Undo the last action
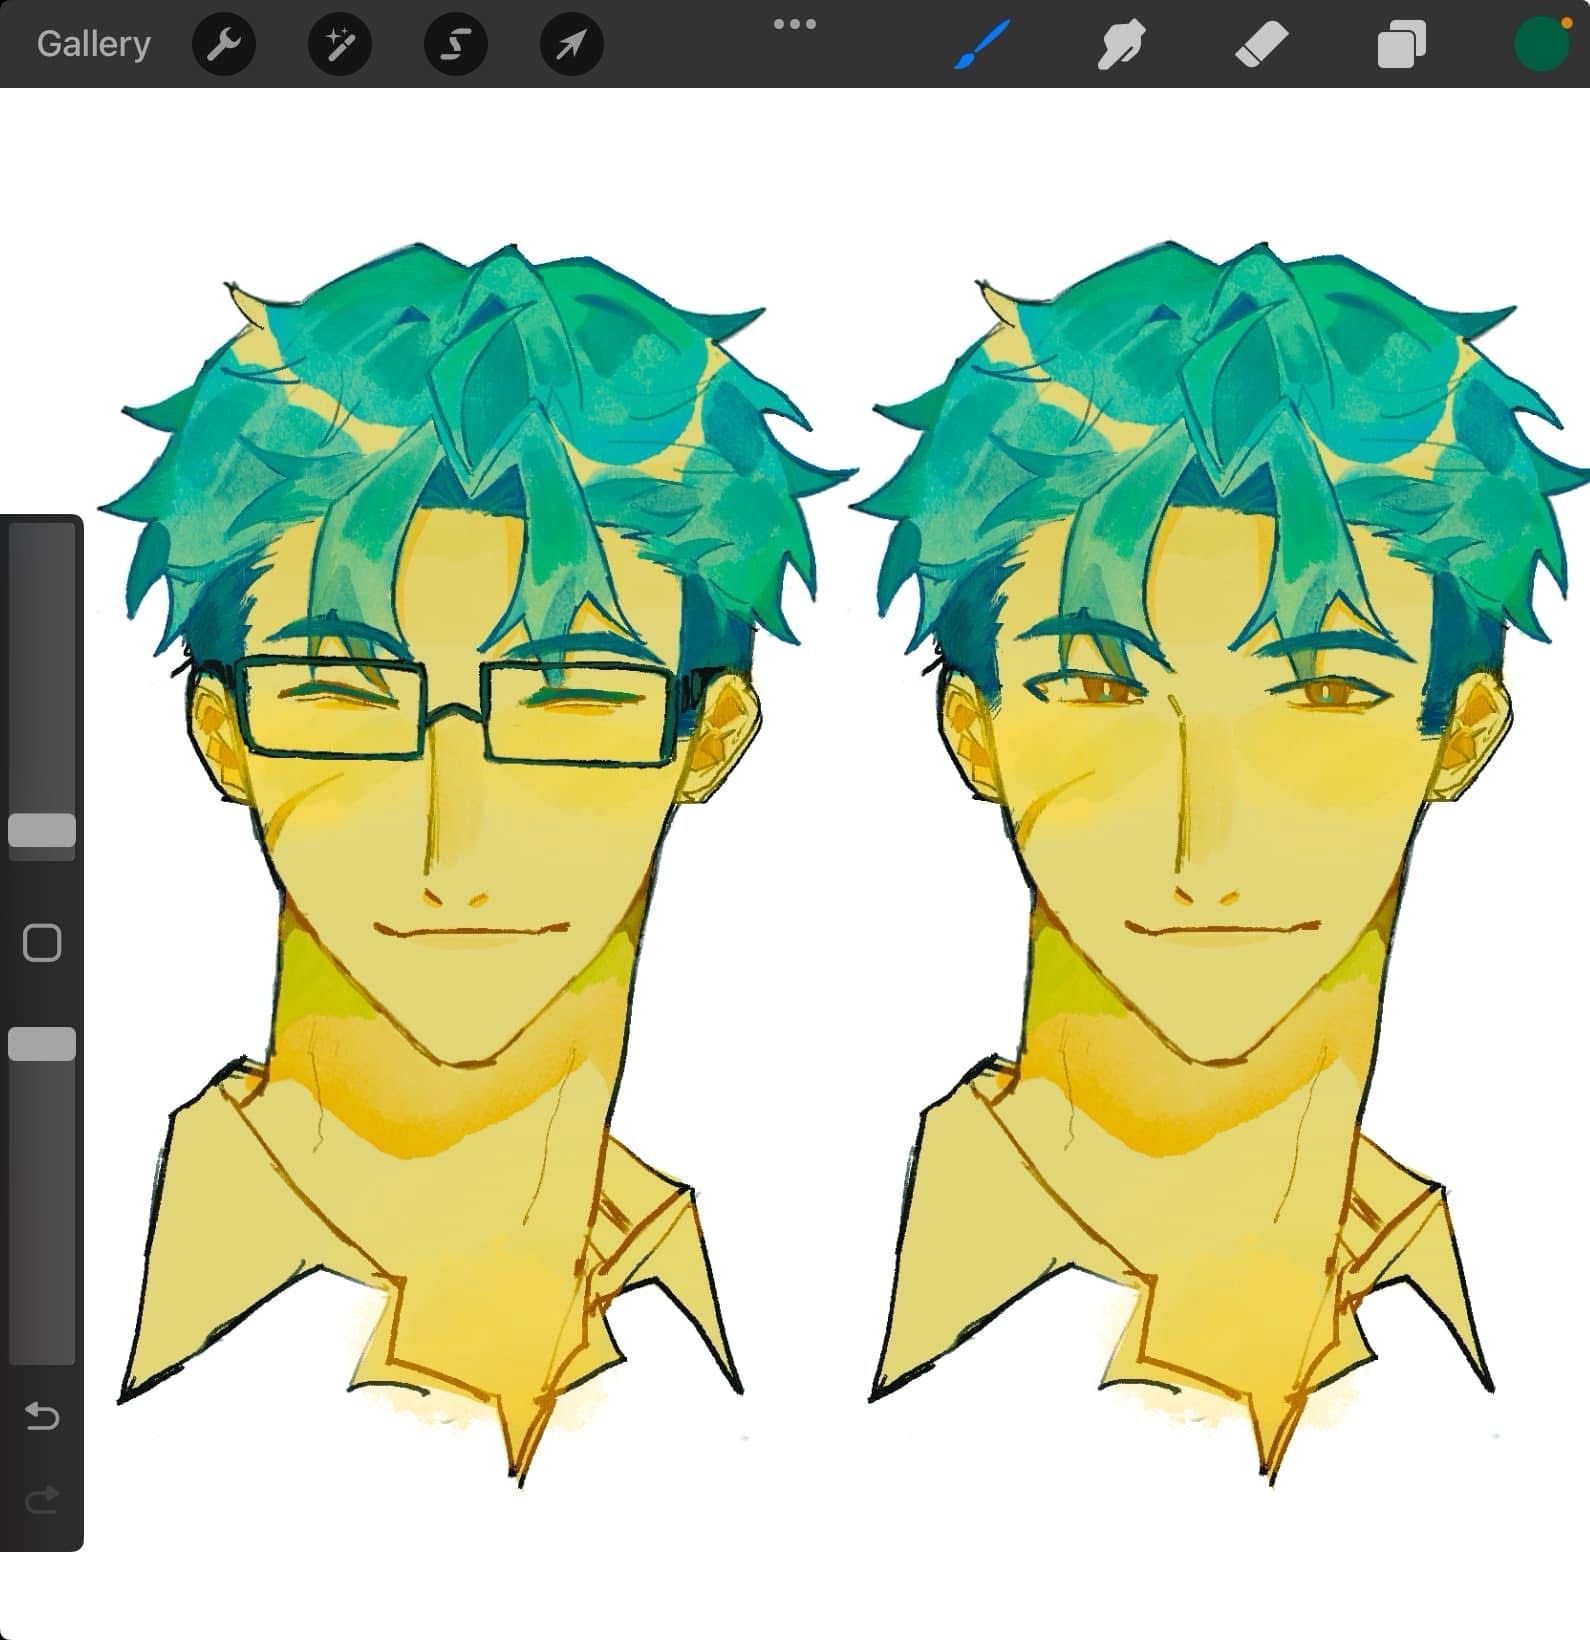 [x=42, y=1416]
